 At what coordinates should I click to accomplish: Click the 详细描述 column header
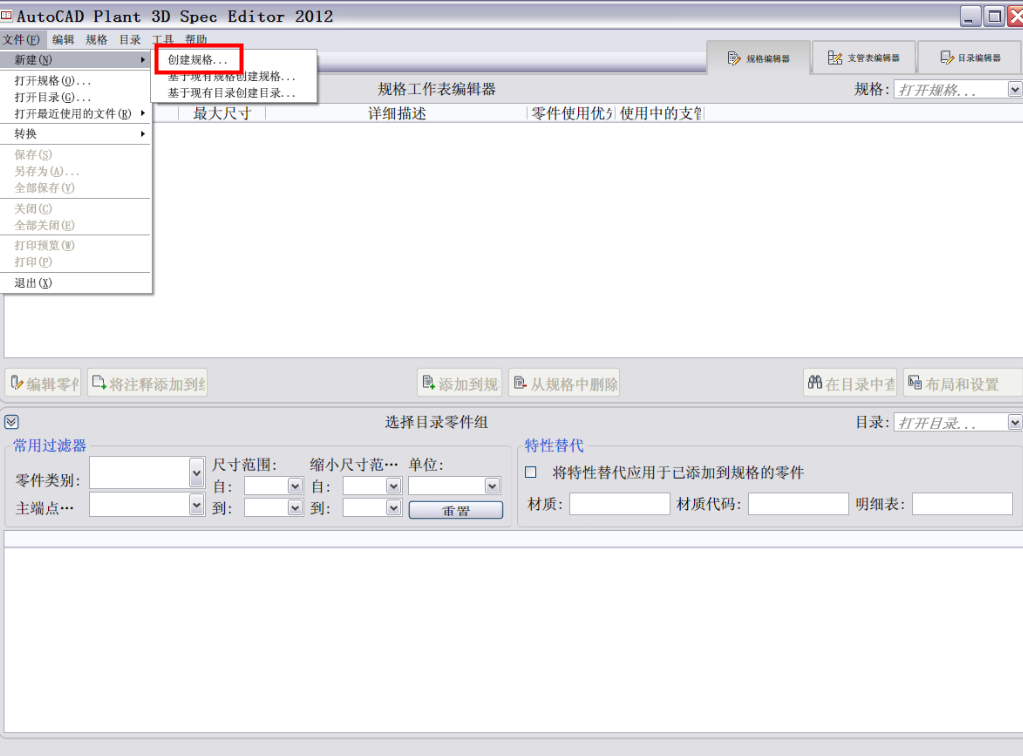[x=397, y=113]
